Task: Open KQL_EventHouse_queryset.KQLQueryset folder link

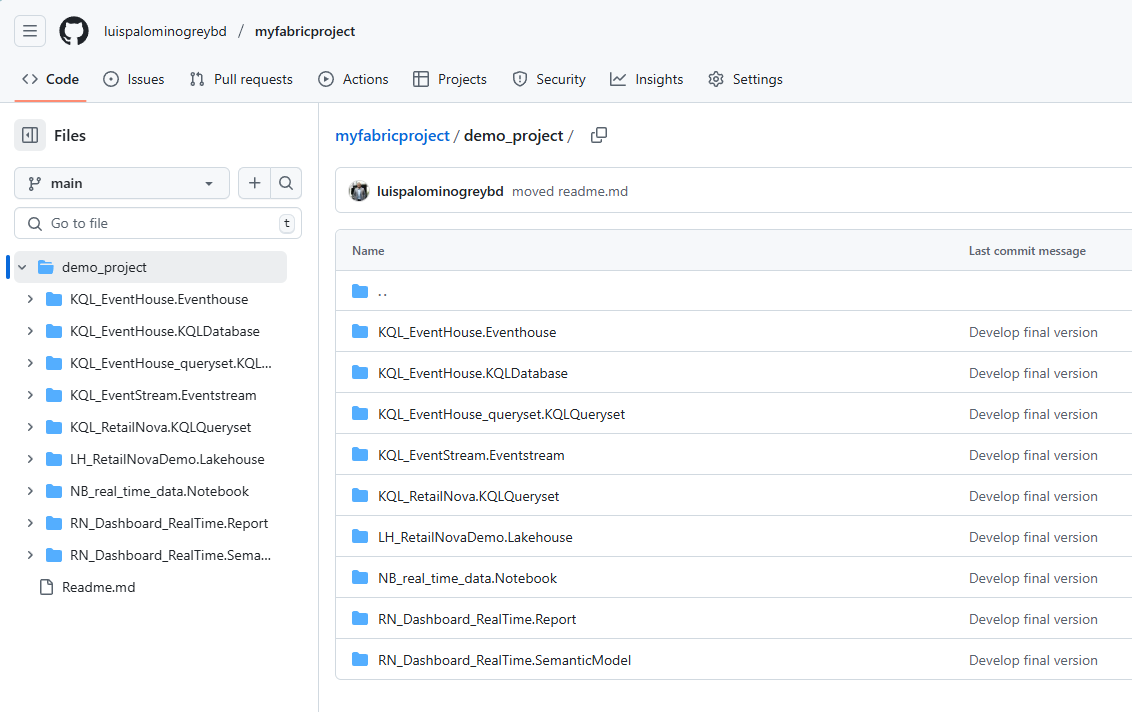Action: 501,414
